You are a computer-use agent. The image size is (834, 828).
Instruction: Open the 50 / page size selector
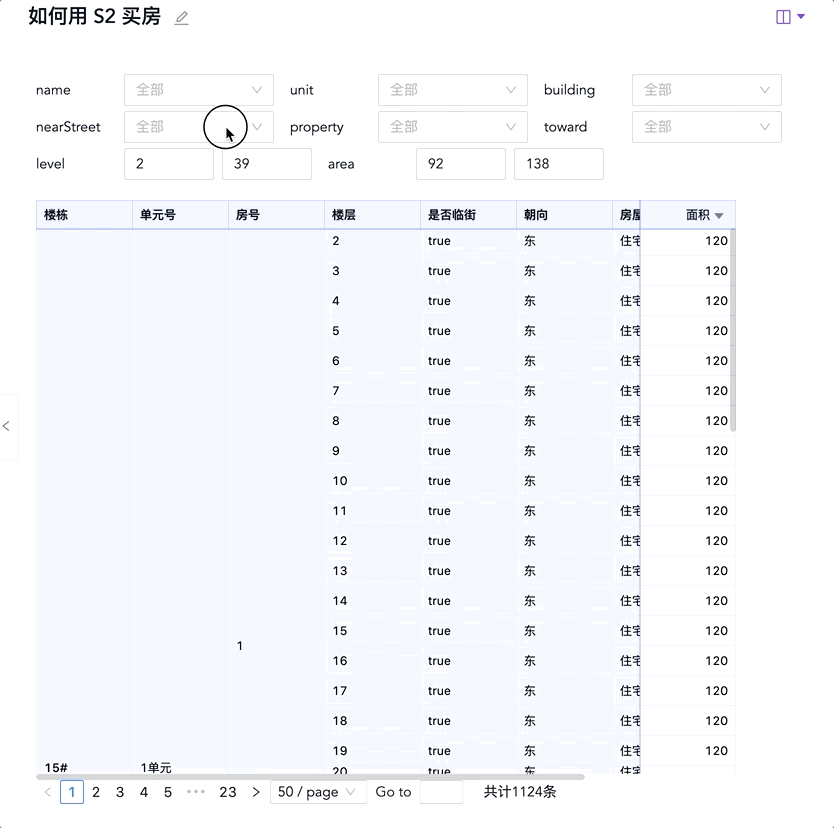pos(318,792)
